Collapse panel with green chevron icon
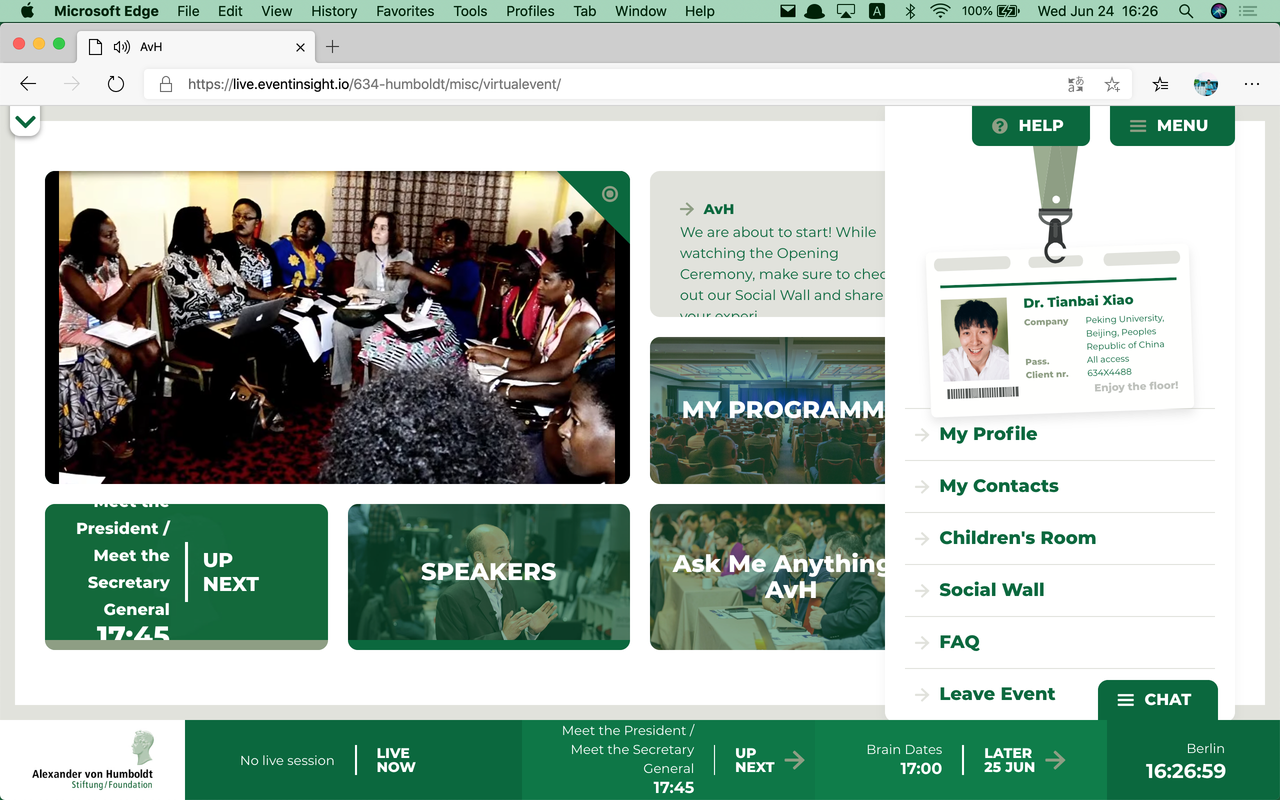The width and height of the screenshot is (1280, 800). [x=25, y=122]
